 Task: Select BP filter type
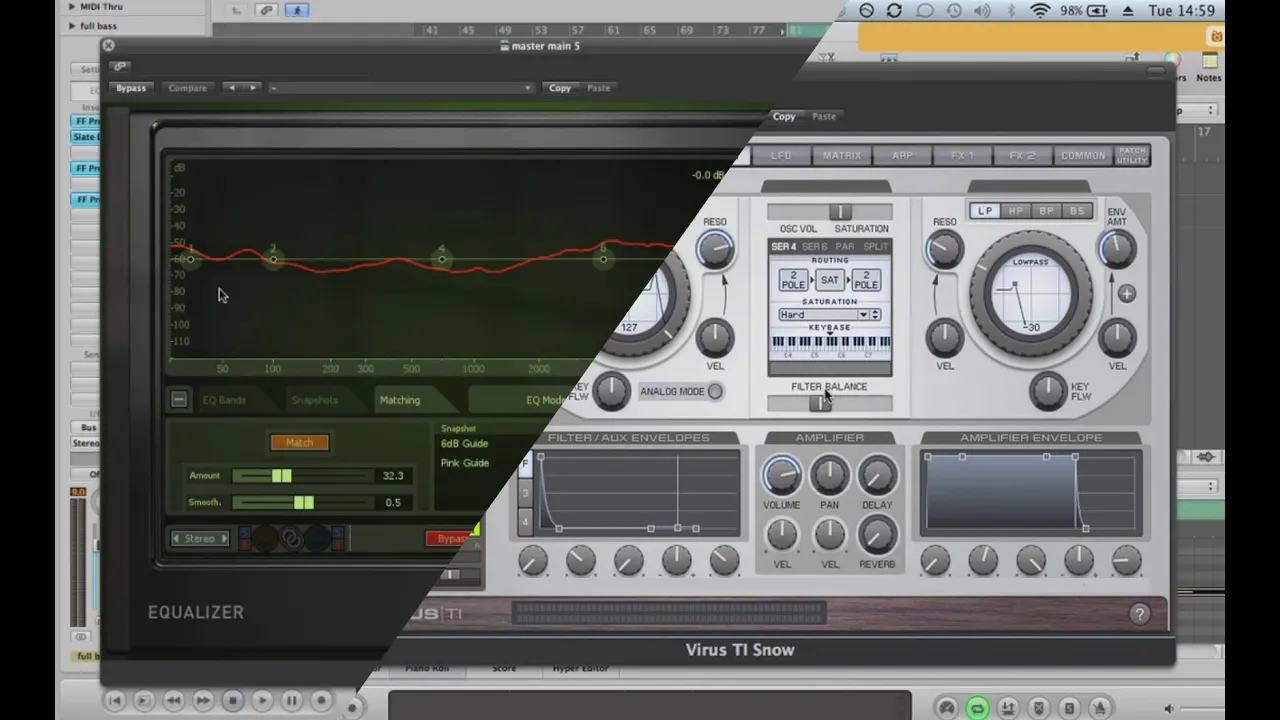point(1046,211)
